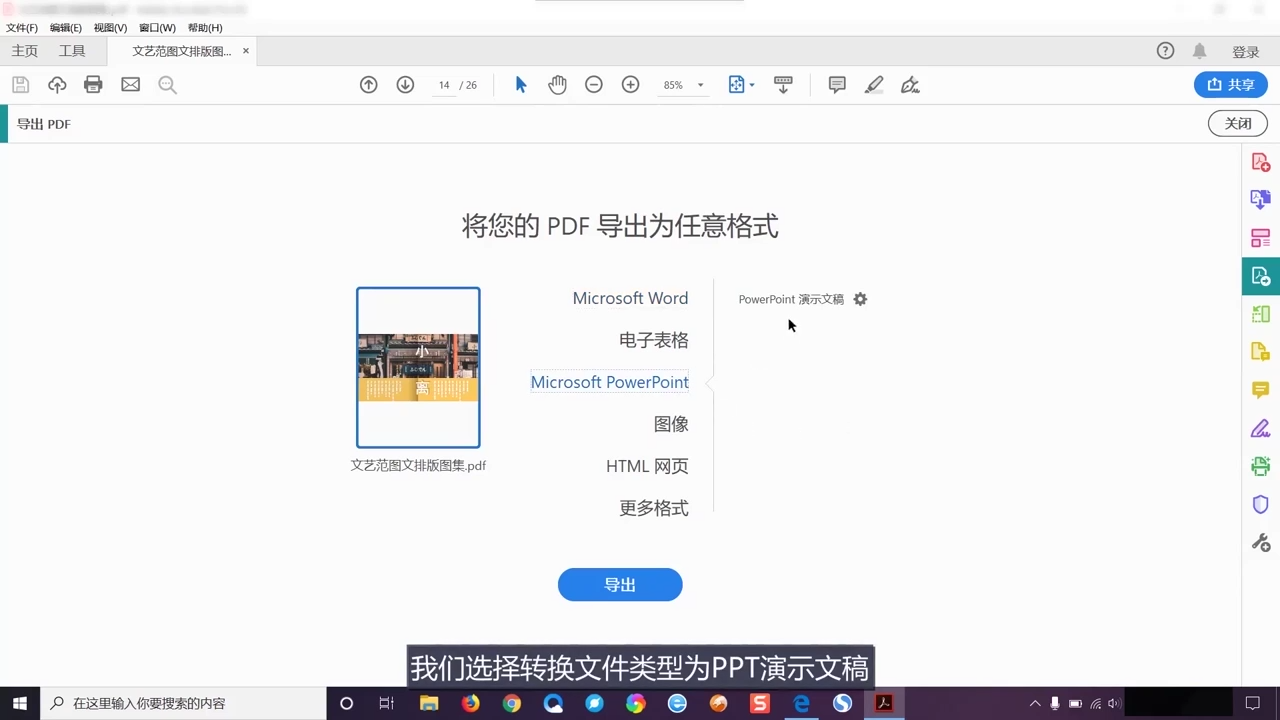Click the scrolling mode keyboard icon
Screen dimensions: 1280x720
click(783, 85)
